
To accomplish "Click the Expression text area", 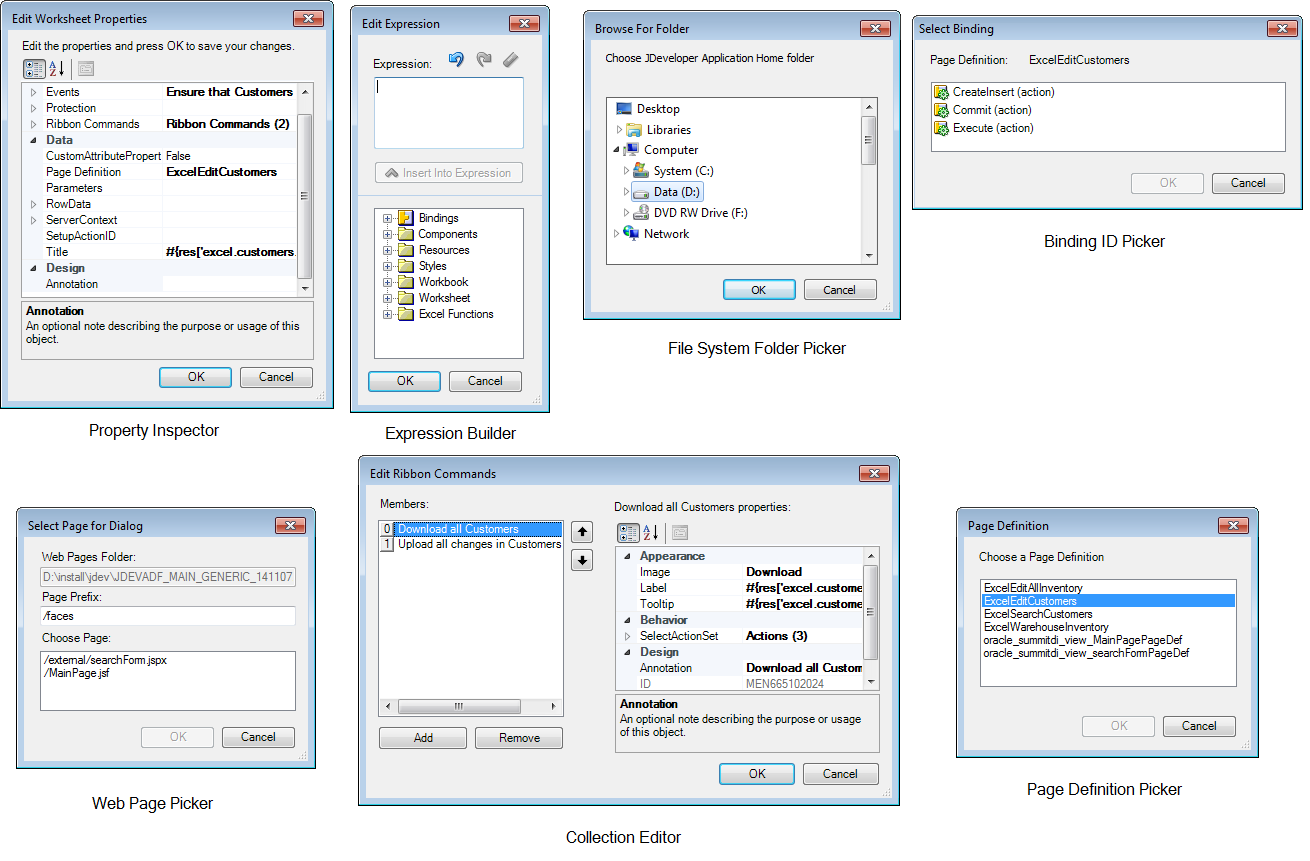I will coord(449,113).
